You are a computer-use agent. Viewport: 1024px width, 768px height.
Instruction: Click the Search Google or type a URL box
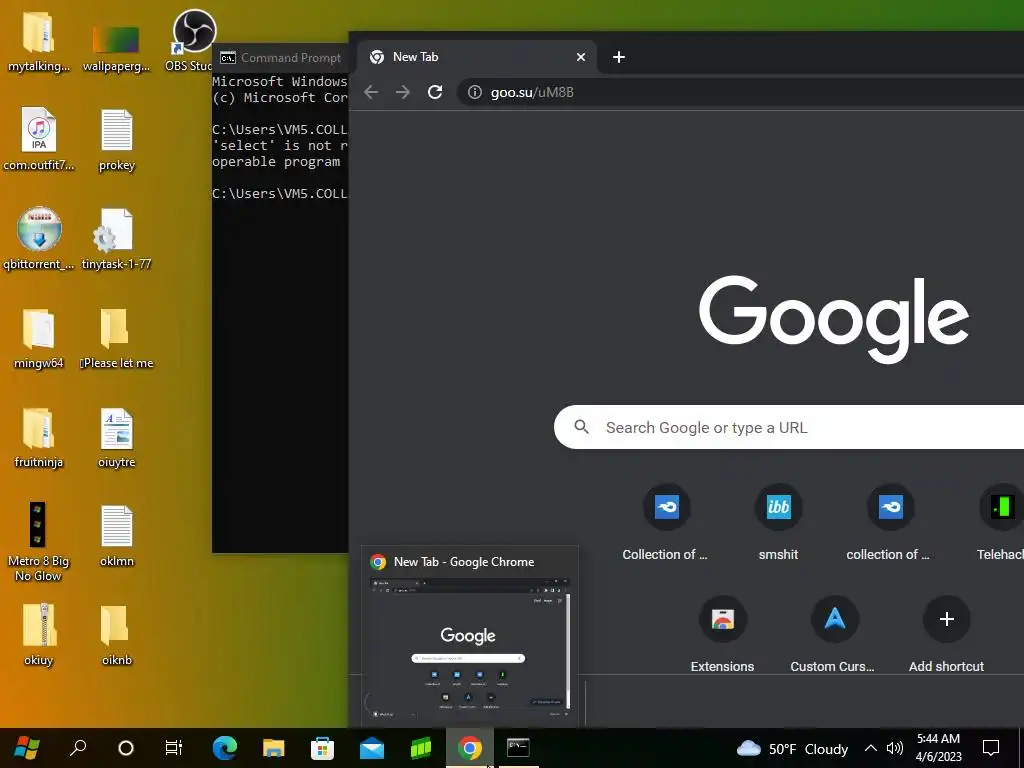(789, 427)
